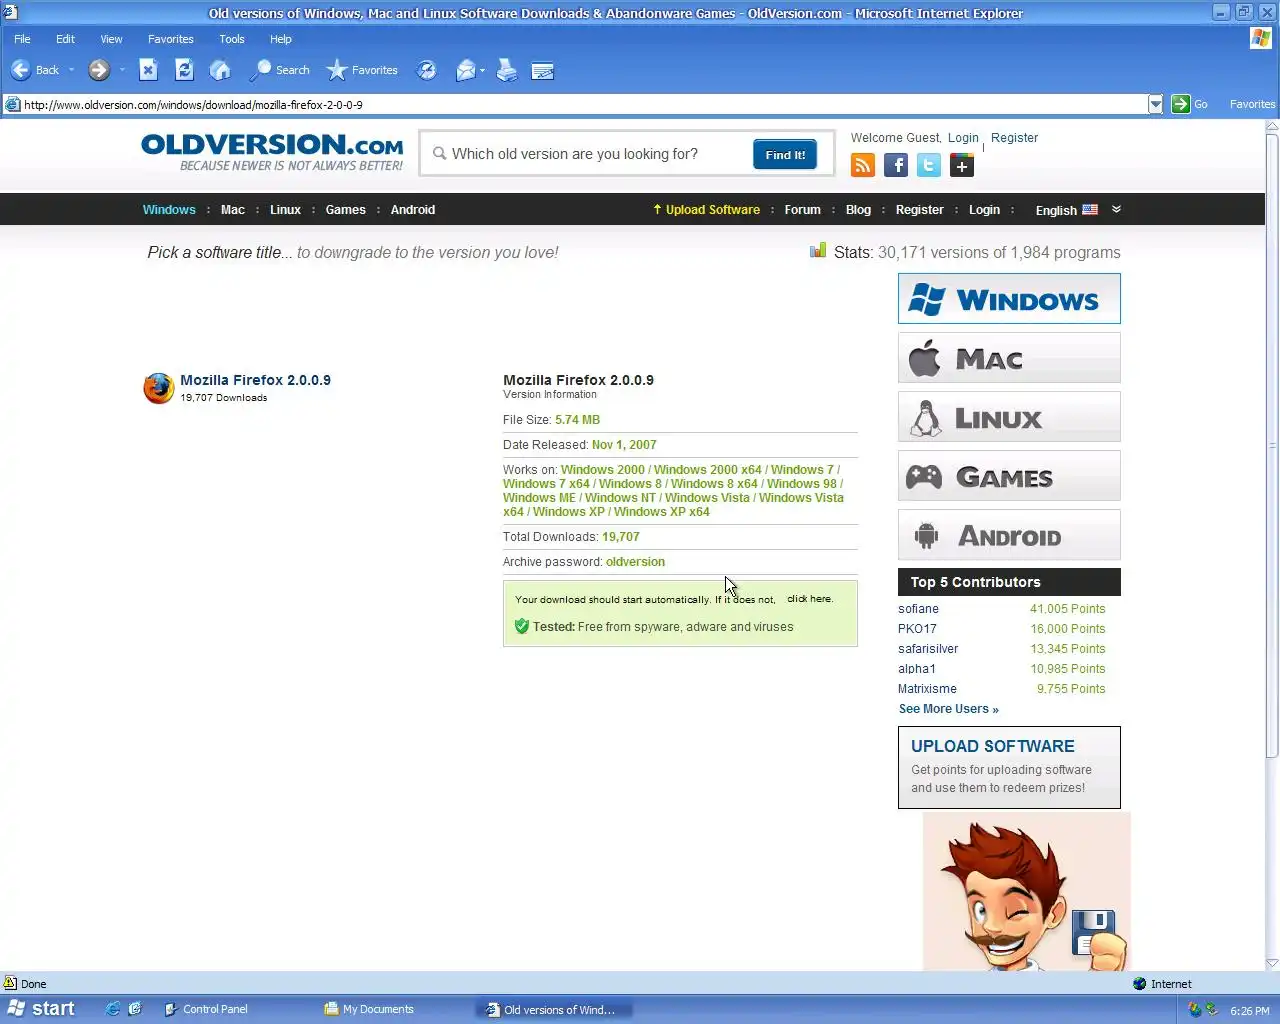
Task: Expand the English language dropdown
Action: point(1067,210)
